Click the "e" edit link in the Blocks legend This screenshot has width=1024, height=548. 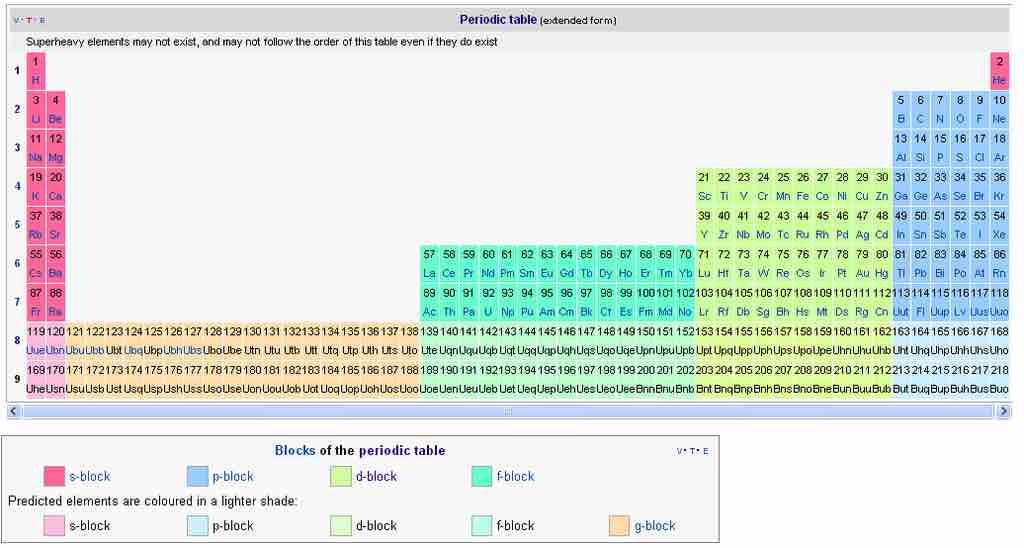(x=706, y=452)
